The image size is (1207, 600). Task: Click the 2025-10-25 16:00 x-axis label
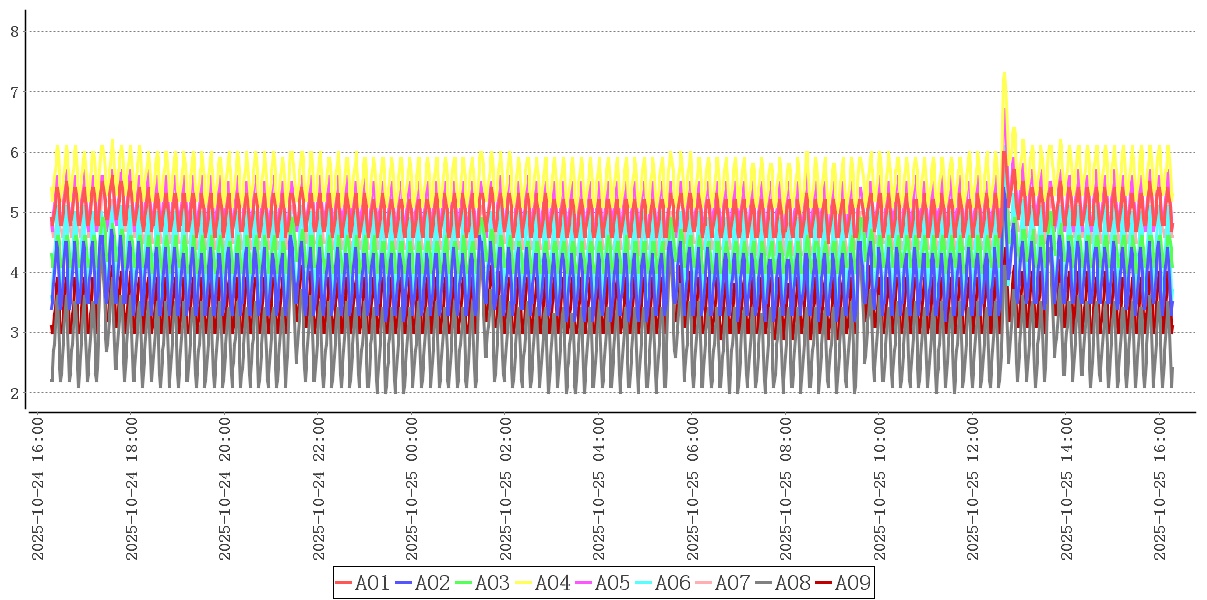[x=1161, y=489]
